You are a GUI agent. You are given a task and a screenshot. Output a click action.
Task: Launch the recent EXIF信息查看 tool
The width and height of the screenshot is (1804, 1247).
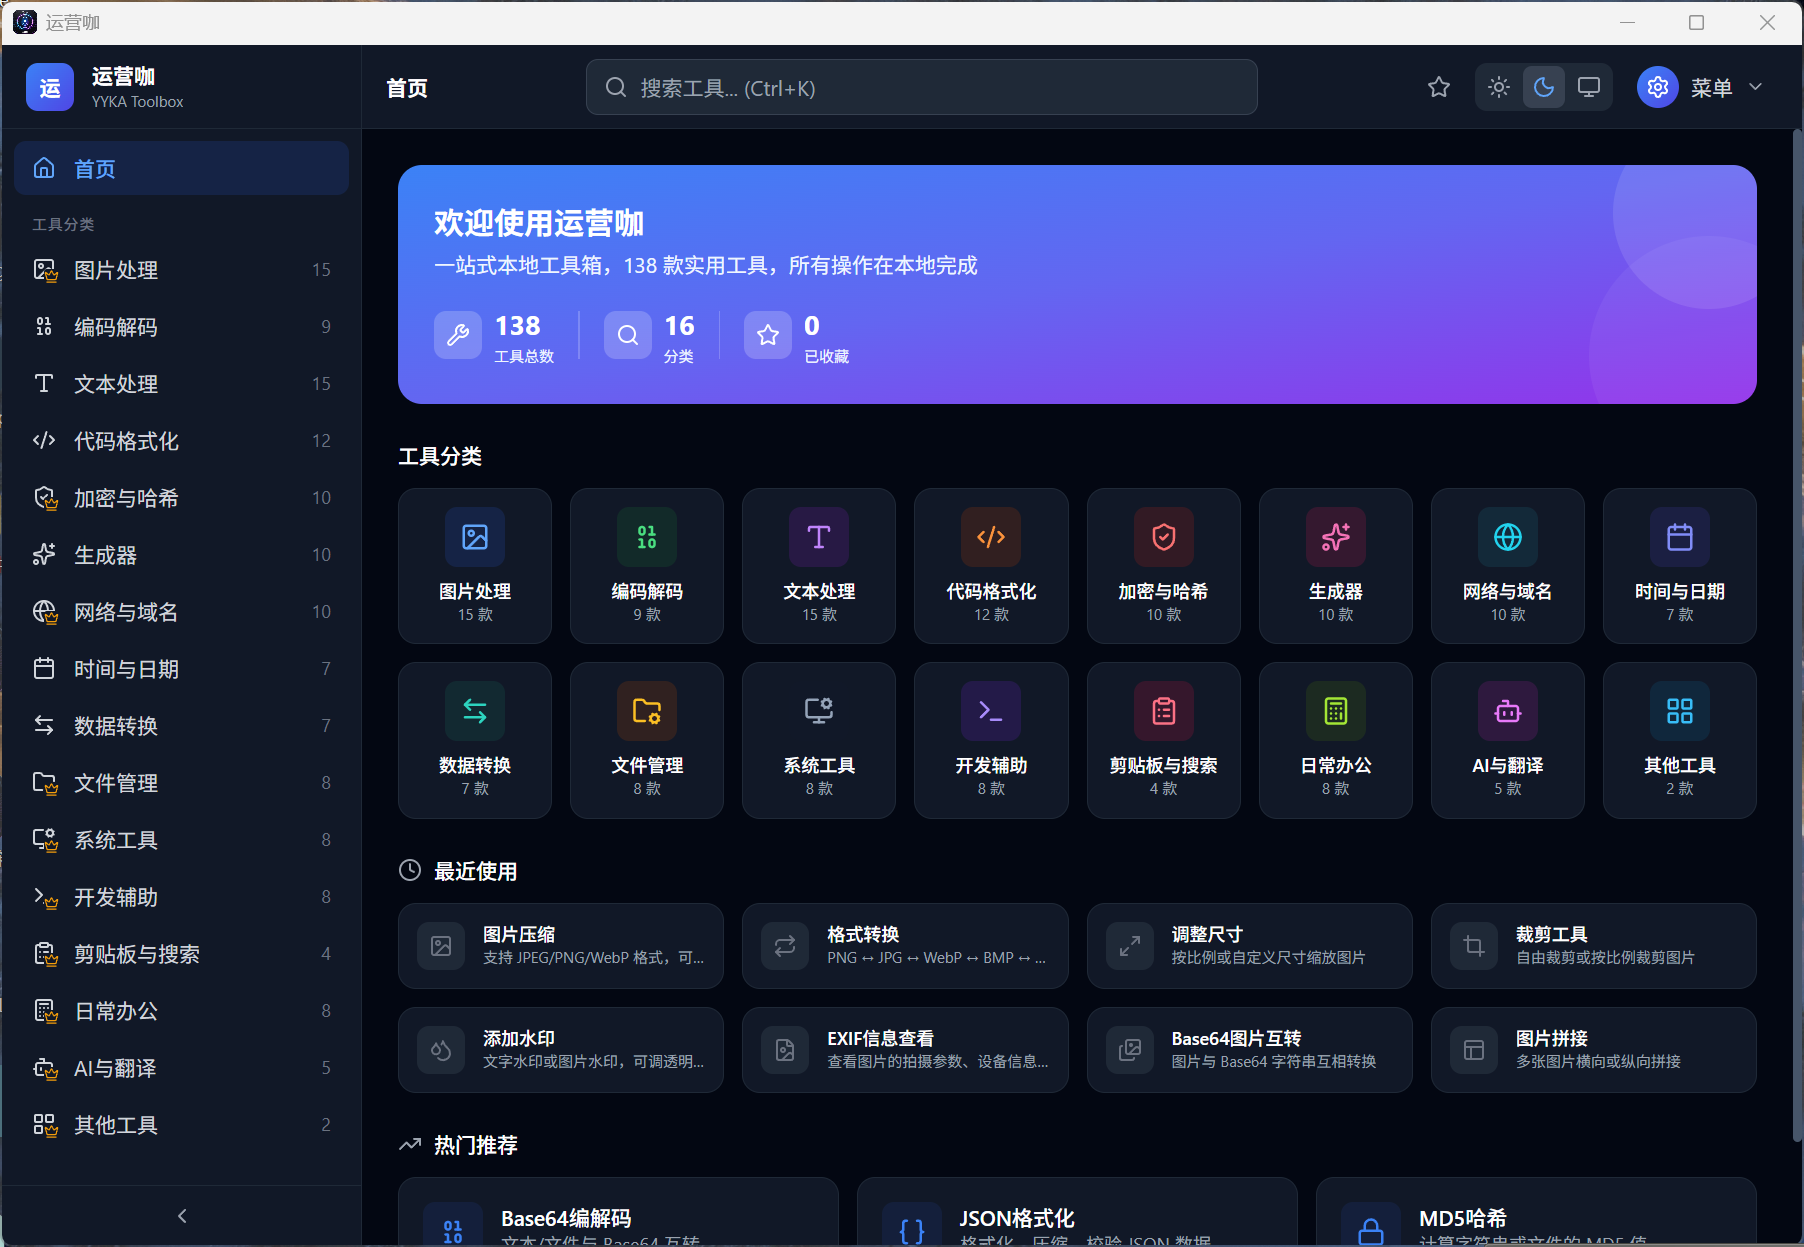coord(905,1050)
